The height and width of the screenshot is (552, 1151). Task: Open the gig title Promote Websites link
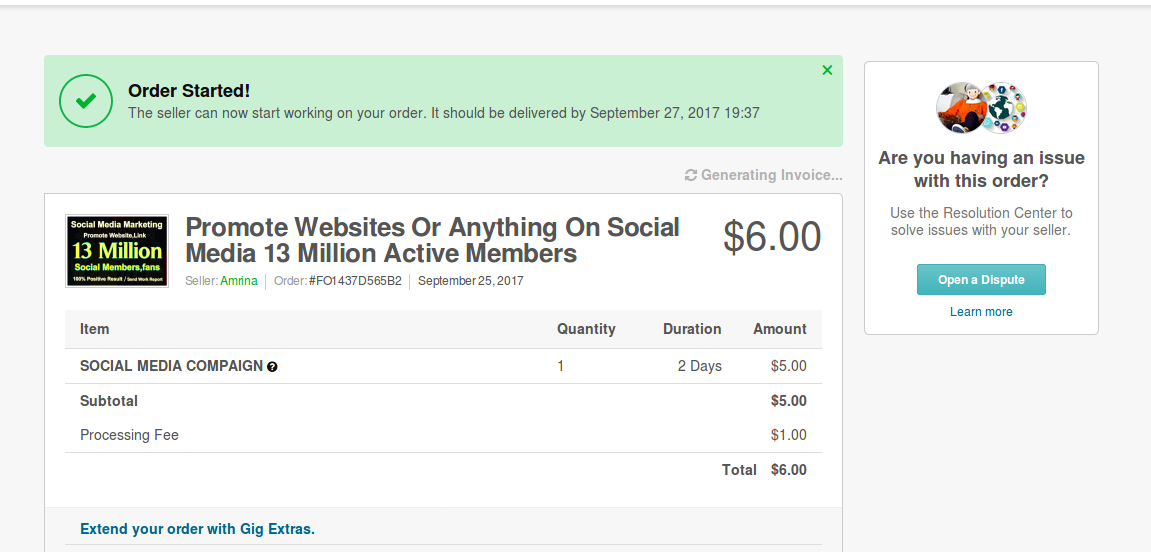pos(432,240)
